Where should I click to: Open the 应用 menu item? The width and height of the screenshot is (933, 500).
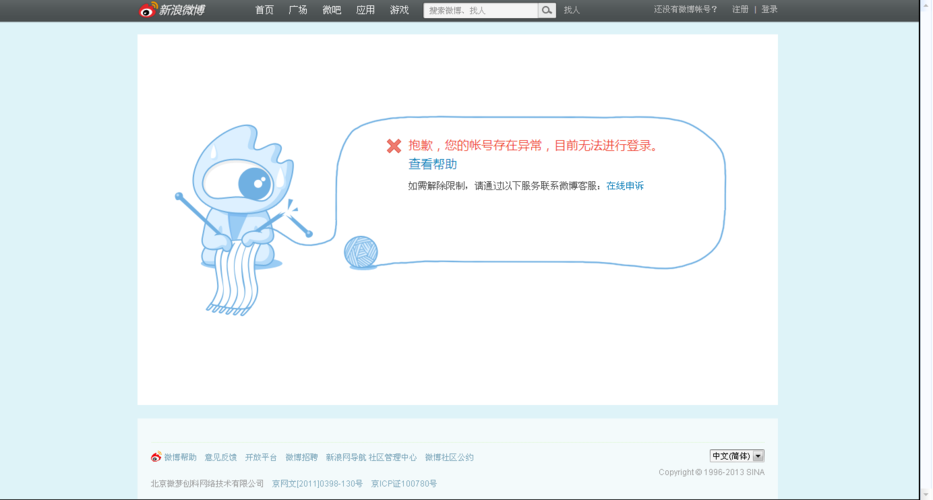tap(365, 10)
